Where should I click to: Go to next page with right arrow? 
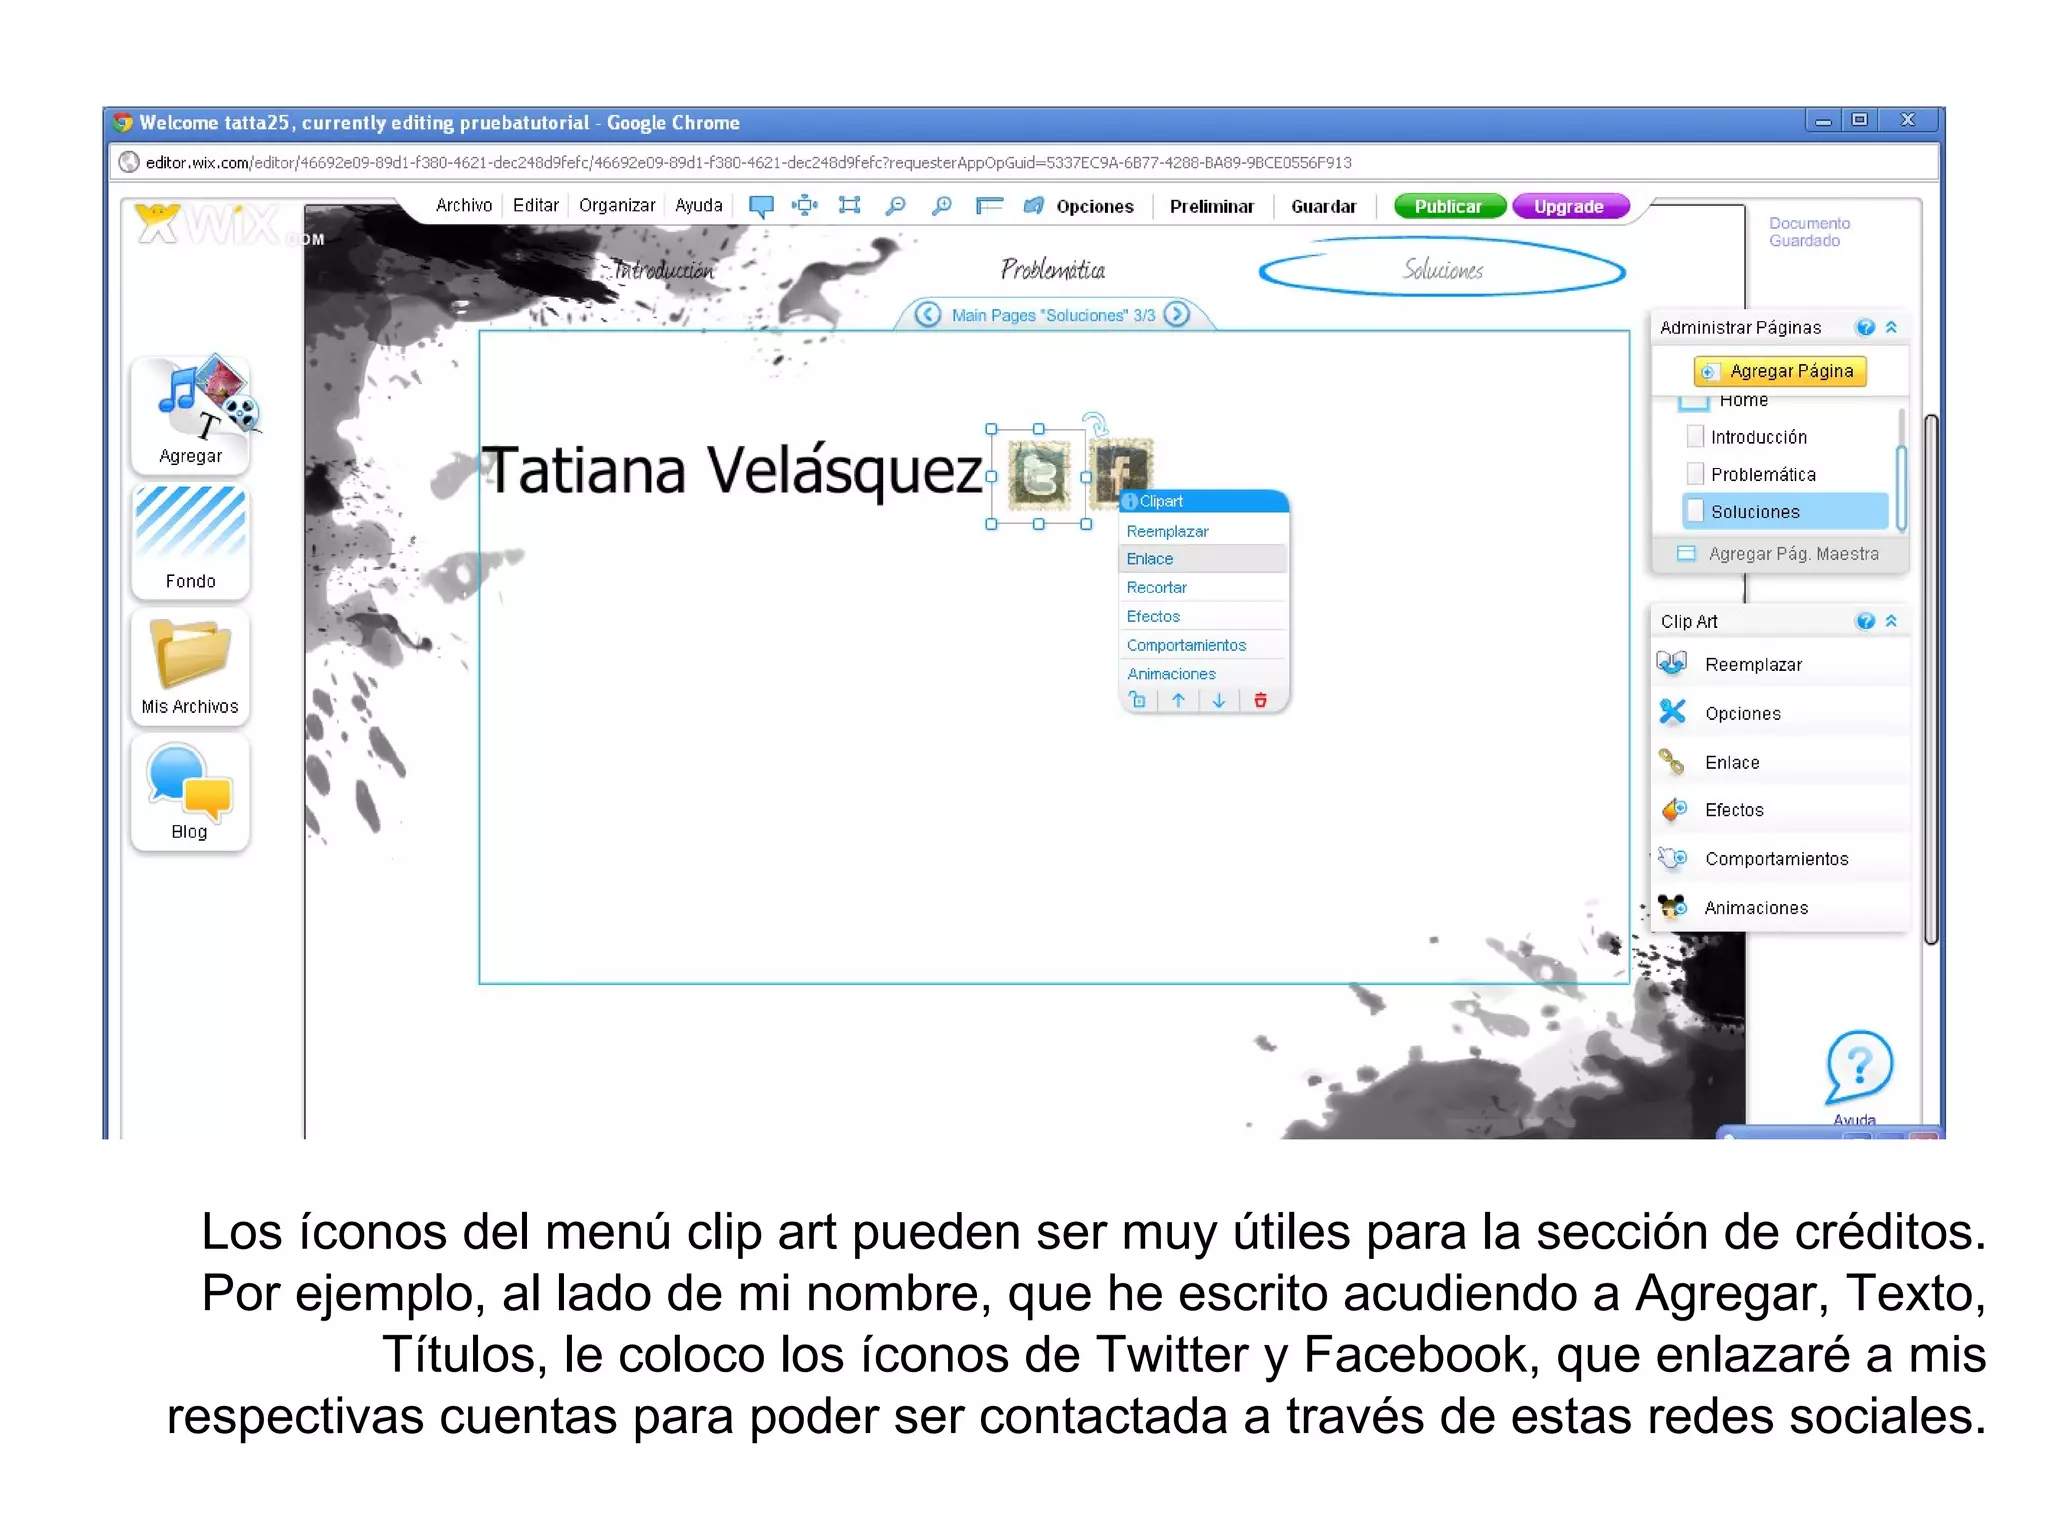click(x=1178, y=315)
